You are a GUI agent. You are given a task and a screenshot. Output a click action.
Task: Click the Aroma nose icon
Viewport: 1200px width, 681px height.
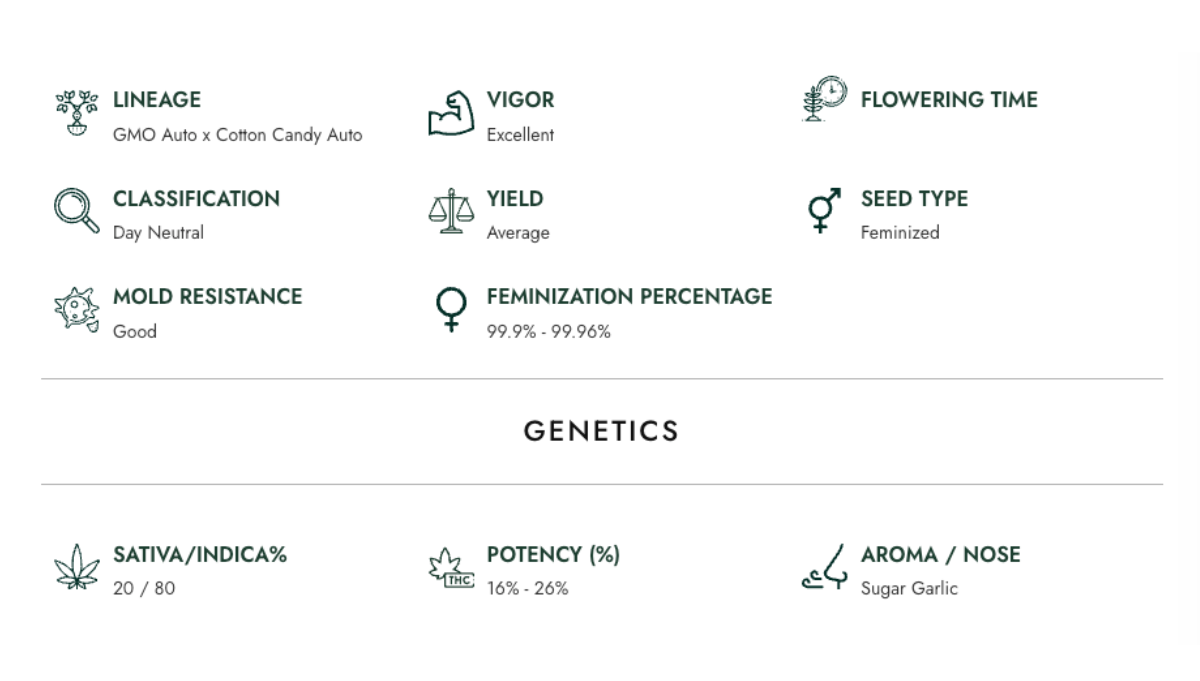coord(825,567)
